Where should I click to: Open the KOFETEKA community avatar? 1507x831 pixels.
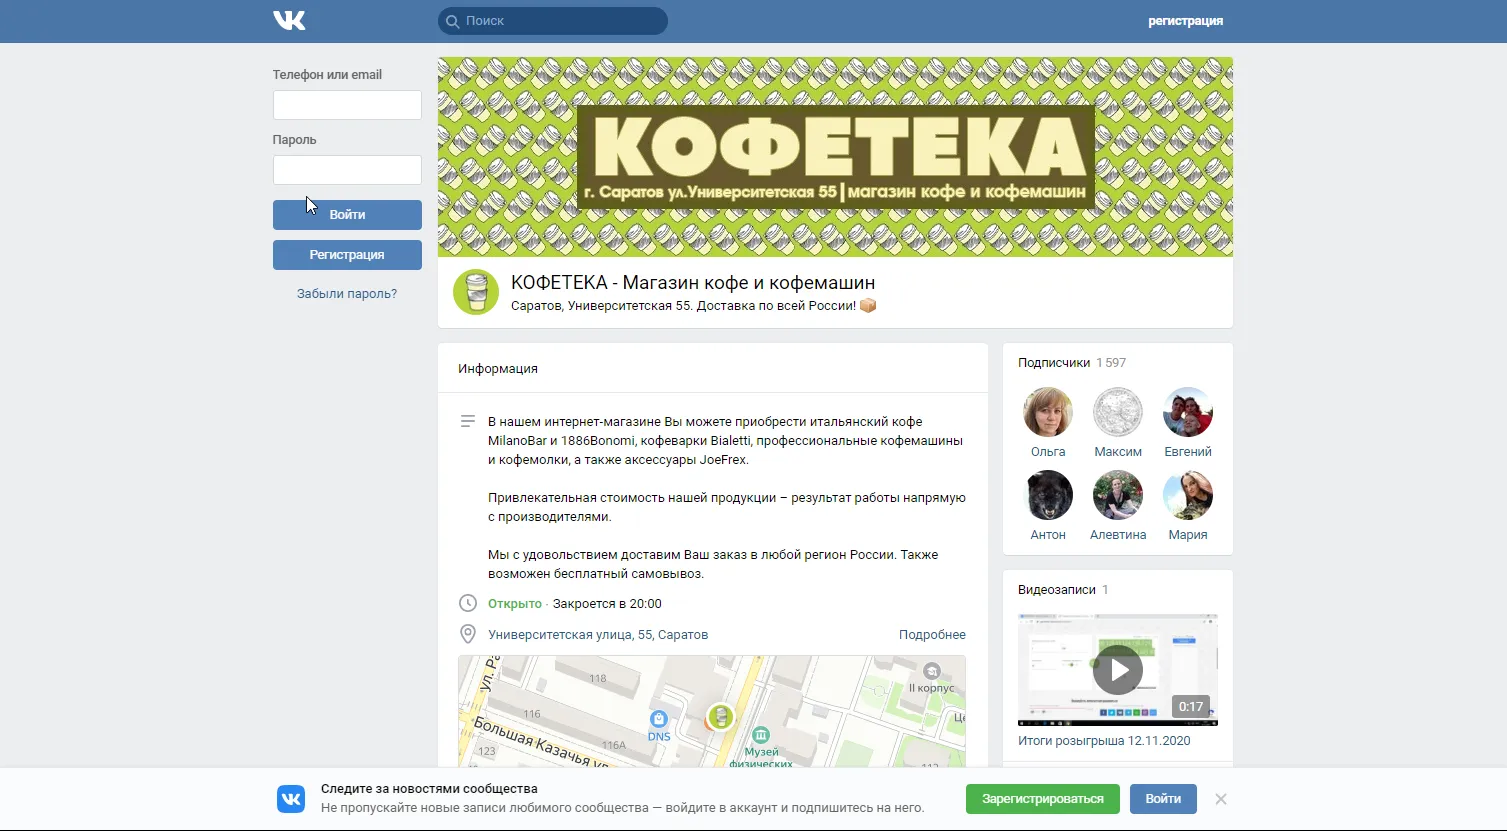point(476,292)
